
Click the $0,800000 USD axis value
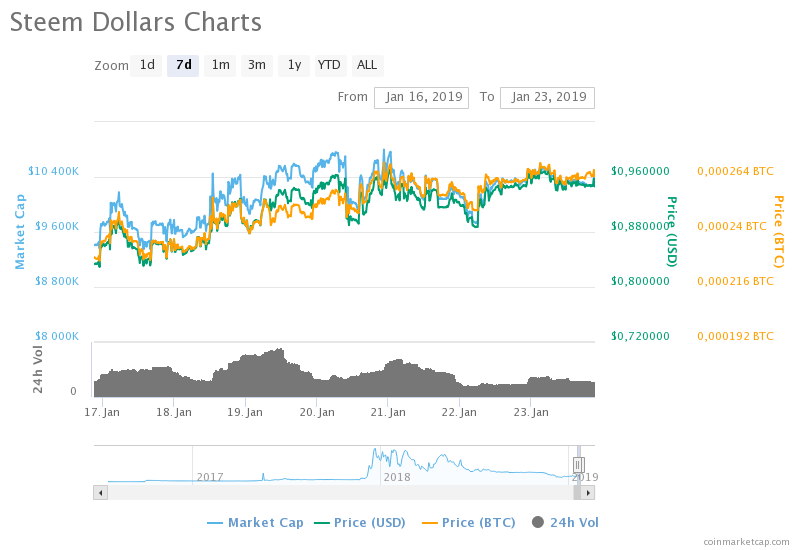[x=640, y=281]
